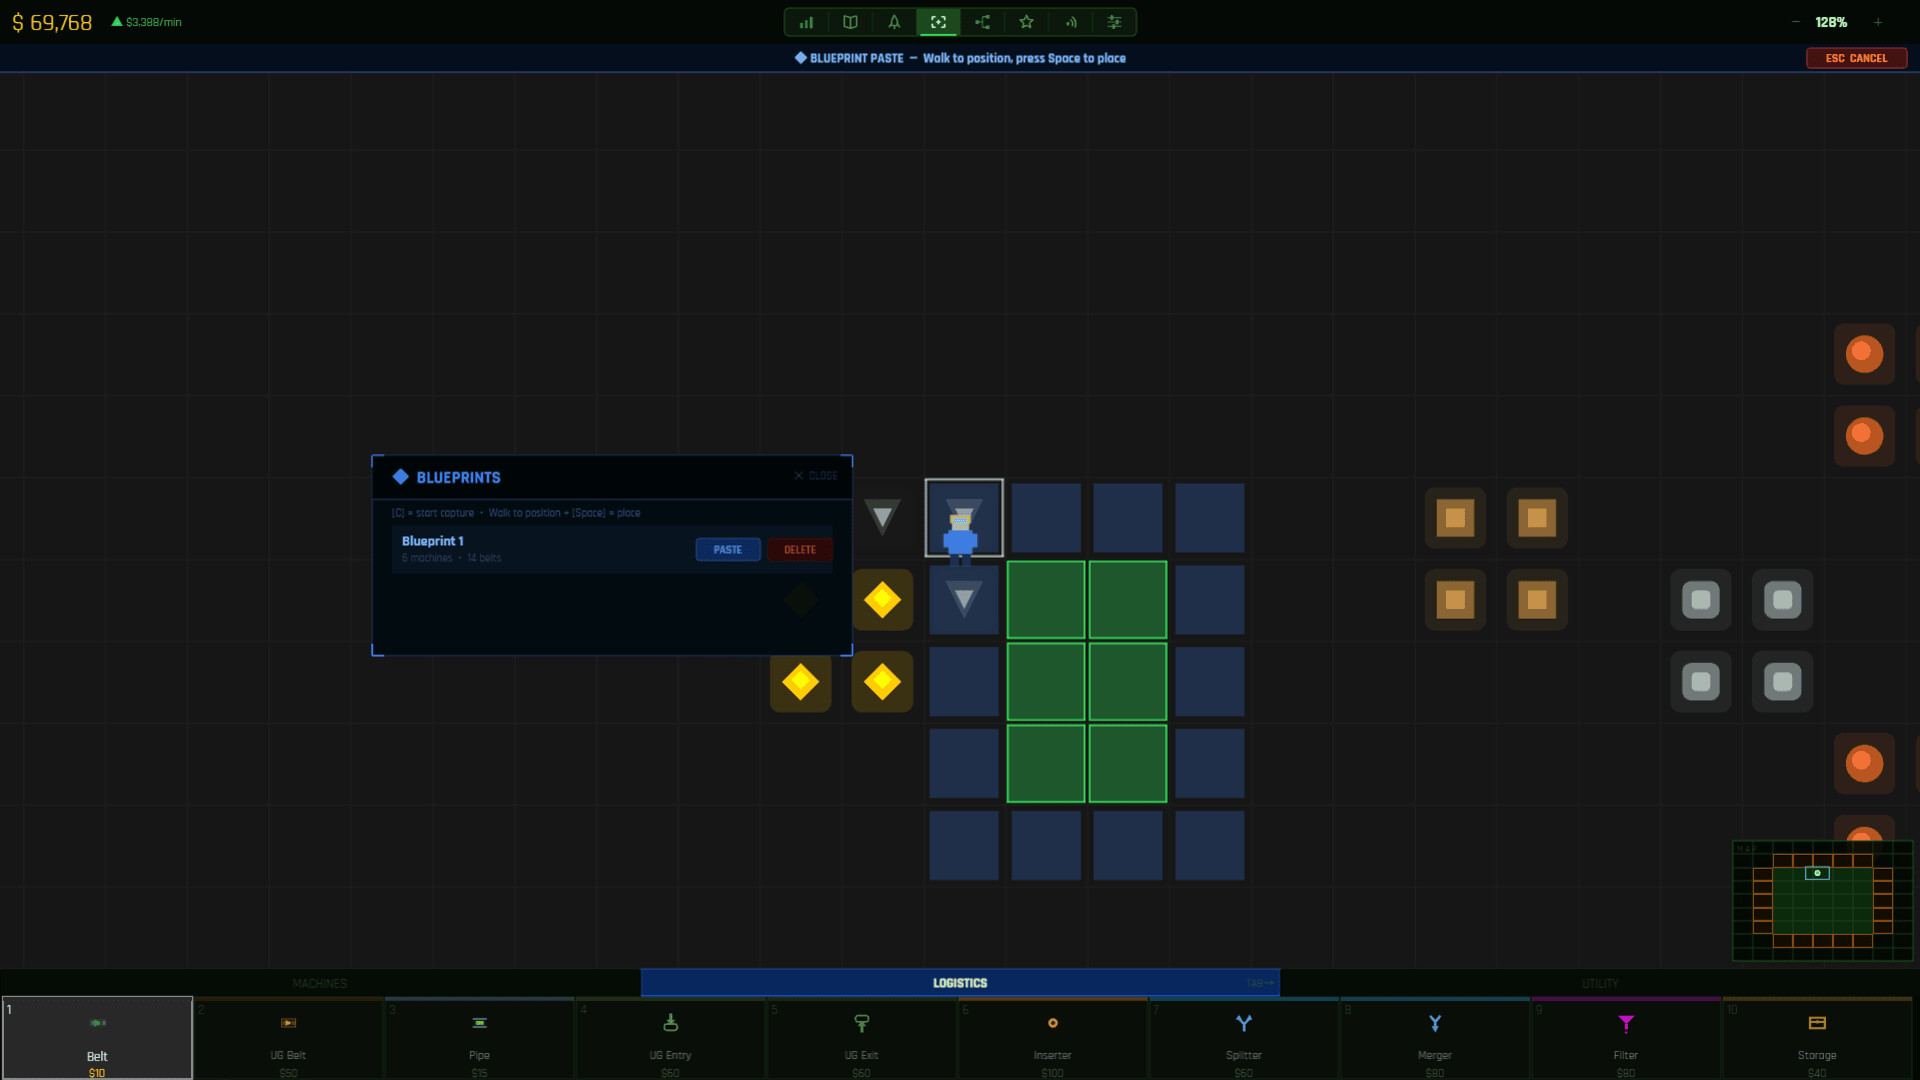Screen dimensions: 1920x1080
Task: Select the UG Exit item
Action: (861, 1038)
